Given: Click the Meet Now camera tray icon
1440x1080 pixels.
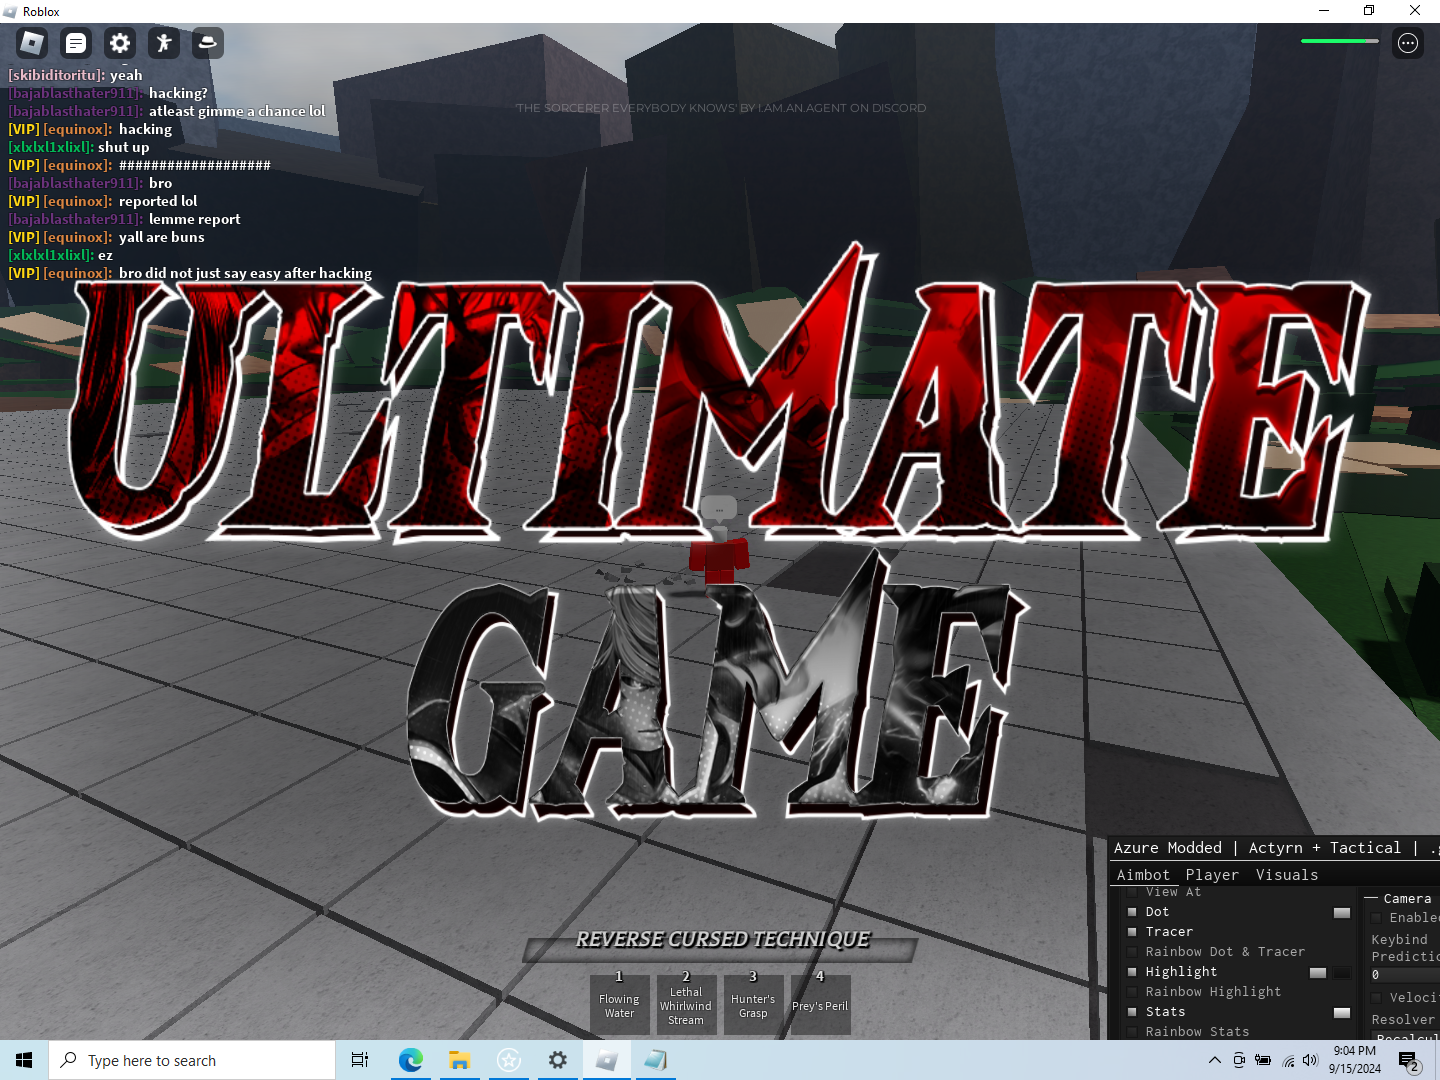Looking at the screenshot, I should click(1239, 1060).
